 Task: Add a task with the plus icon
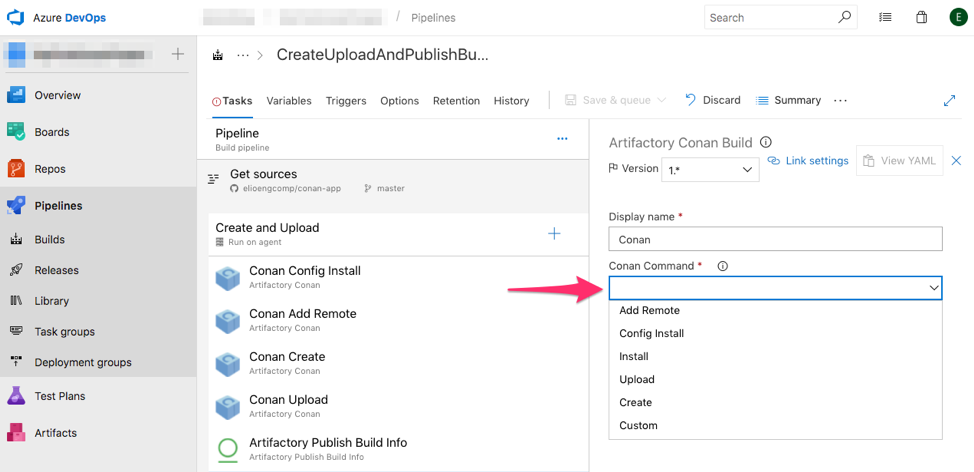(x=554, y=234)
